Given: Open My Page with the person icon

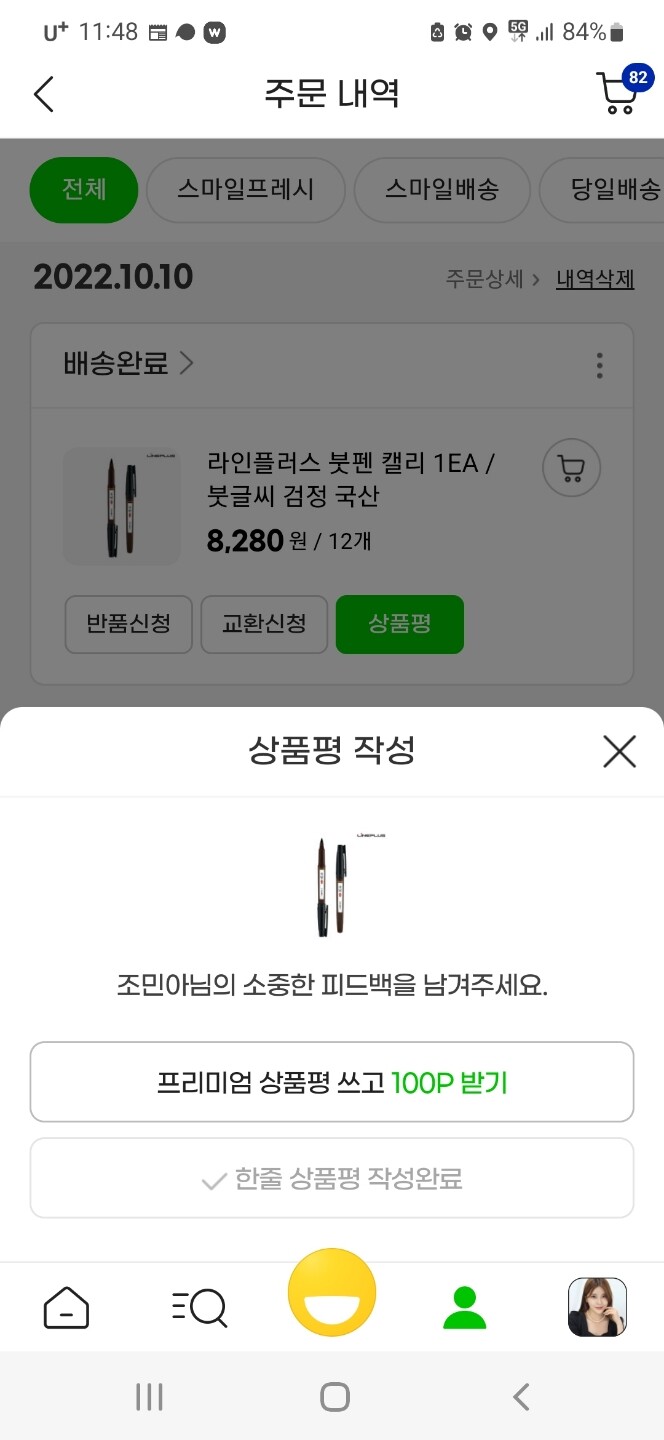Looking at the screenshot, I should 464,1305.
